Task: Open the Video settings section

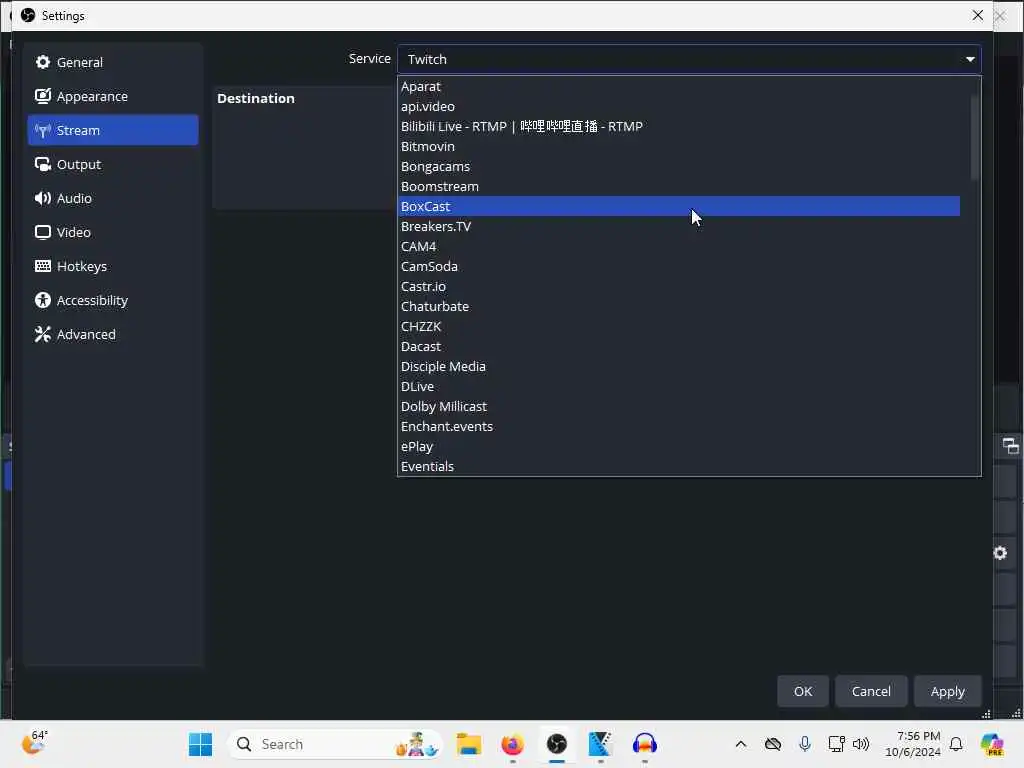Action: [x=112, y=232]
